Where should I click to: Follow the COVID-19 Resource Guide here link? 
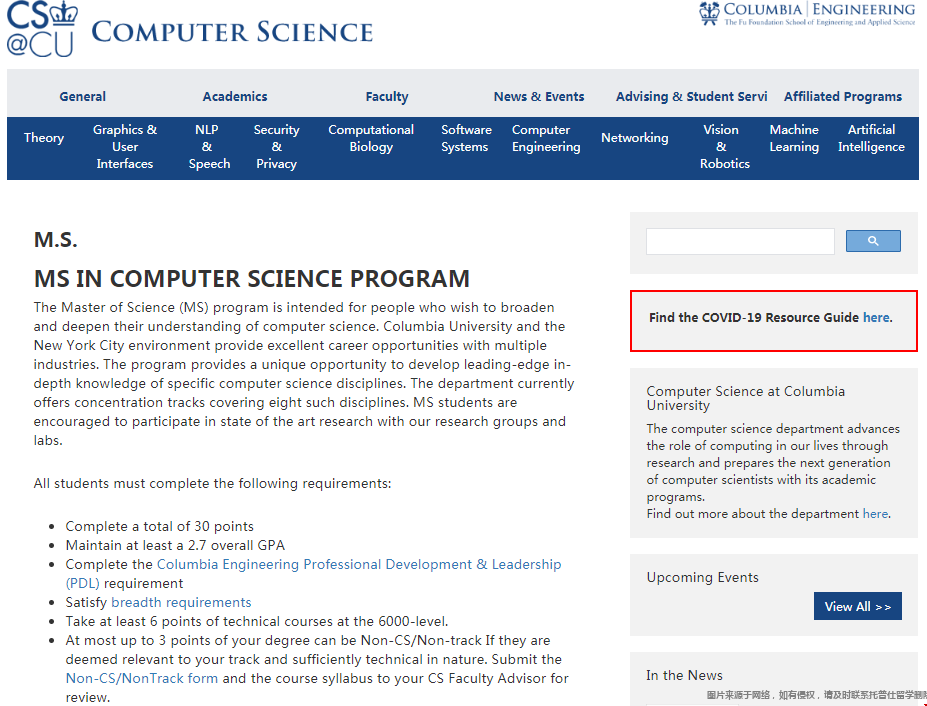click(x=876, y=318)
